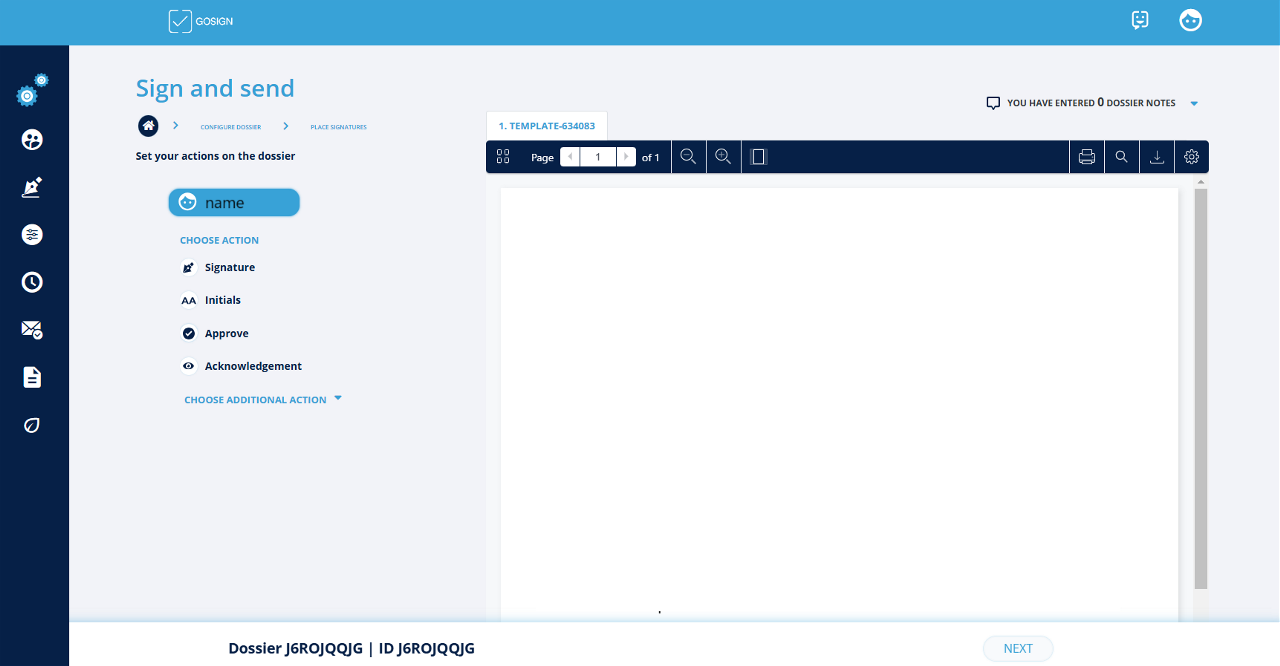Select the Acknowledgement action
Screen dimensions: 1280x666
[x=253, y=367]
